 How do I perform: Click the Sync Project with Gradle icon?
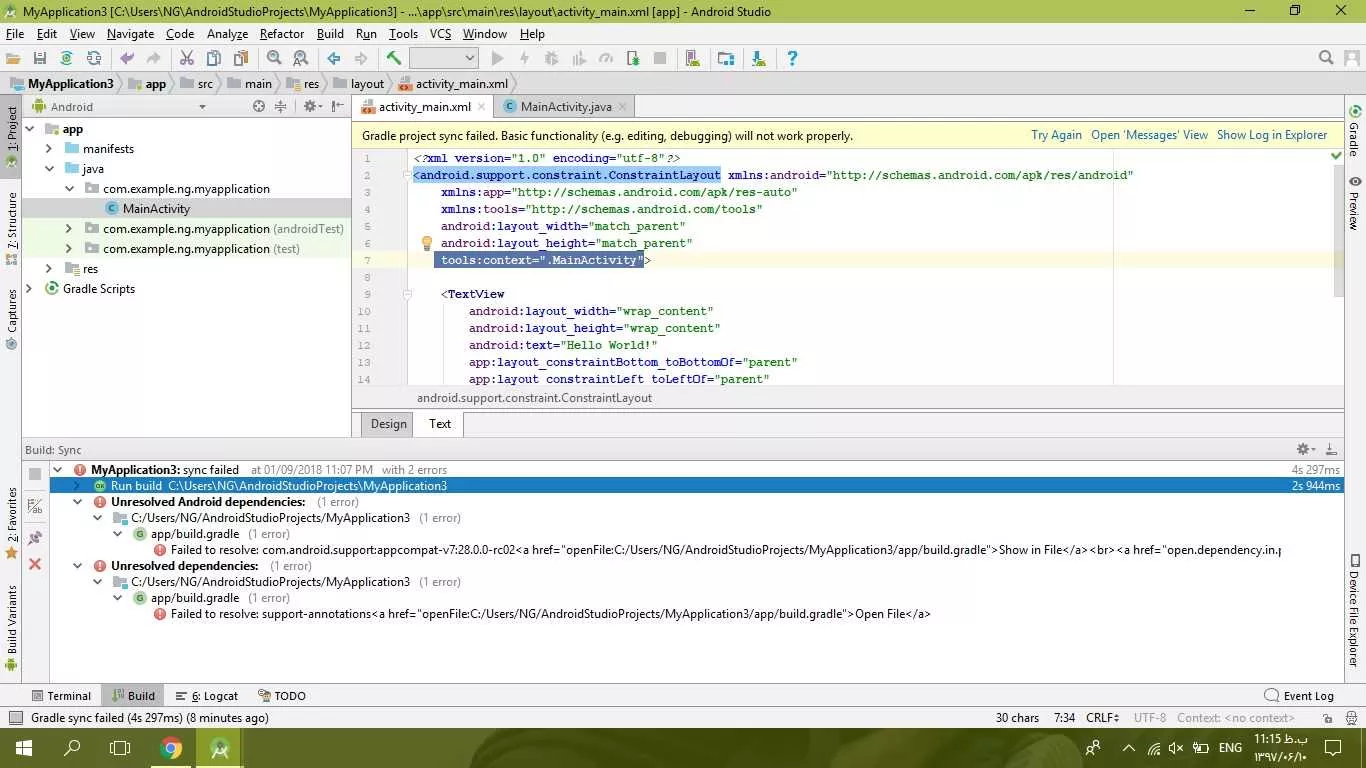click(67, 59)
